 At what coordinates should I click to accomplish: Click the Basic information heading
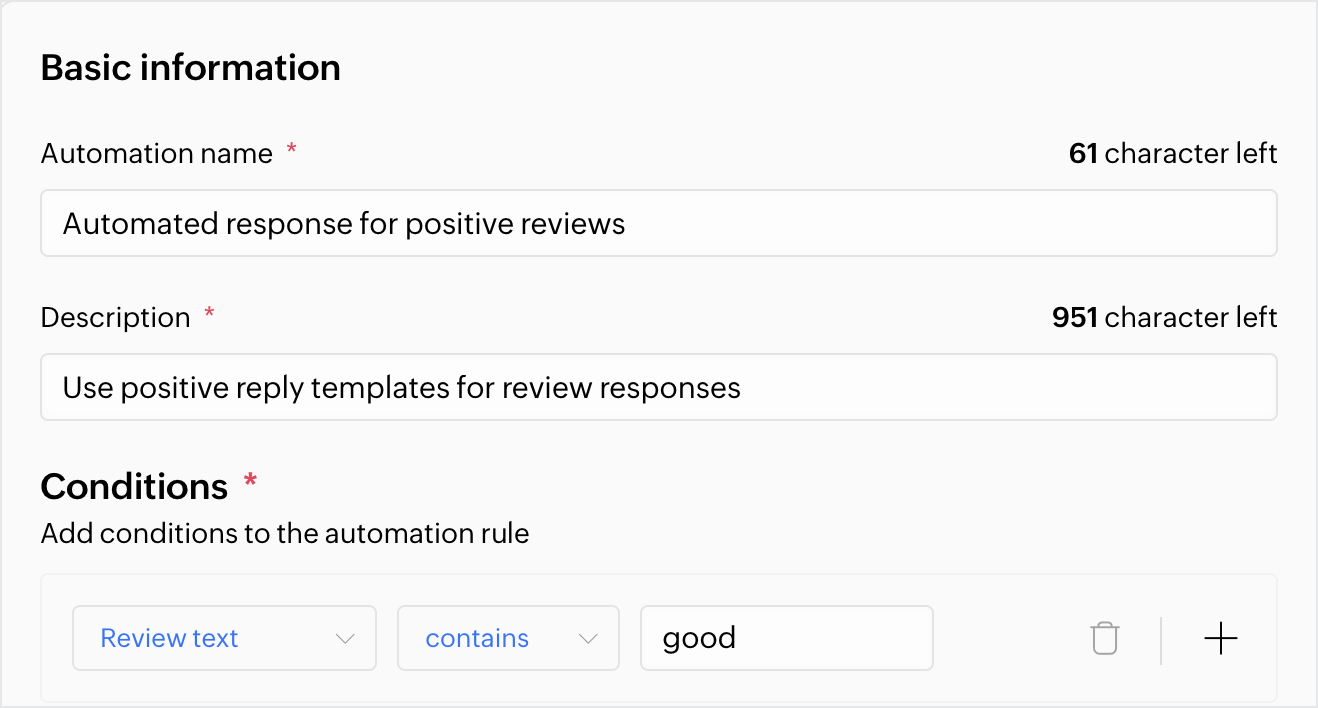[191, 68]
